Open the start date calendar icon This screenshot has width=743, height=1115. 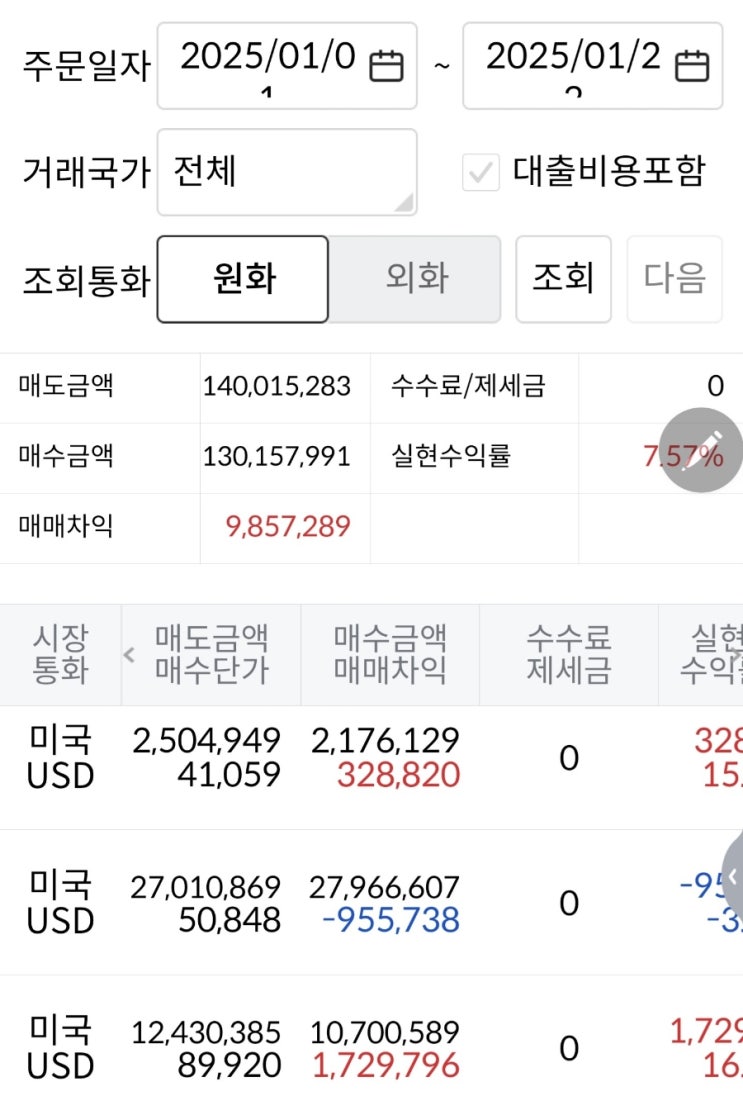387,66
